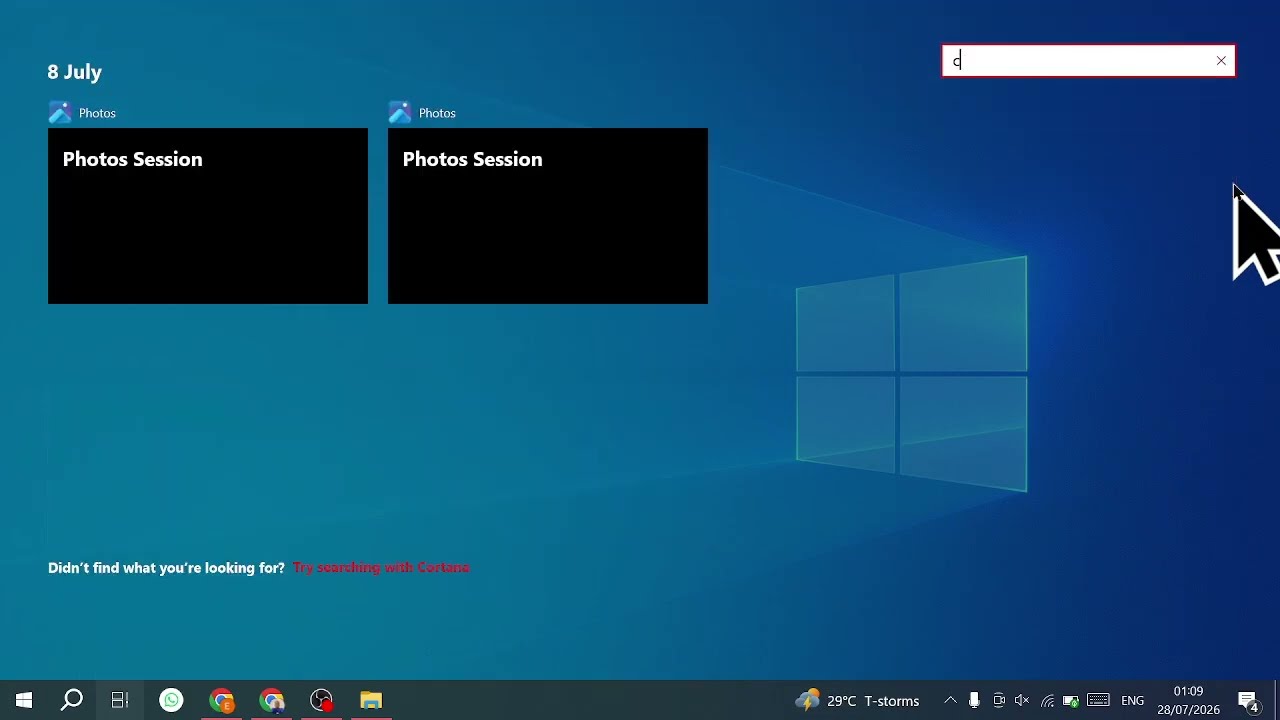Click the 8 July date heading
The height and width of the screenshot is (720, 1280).
[75, 72]
